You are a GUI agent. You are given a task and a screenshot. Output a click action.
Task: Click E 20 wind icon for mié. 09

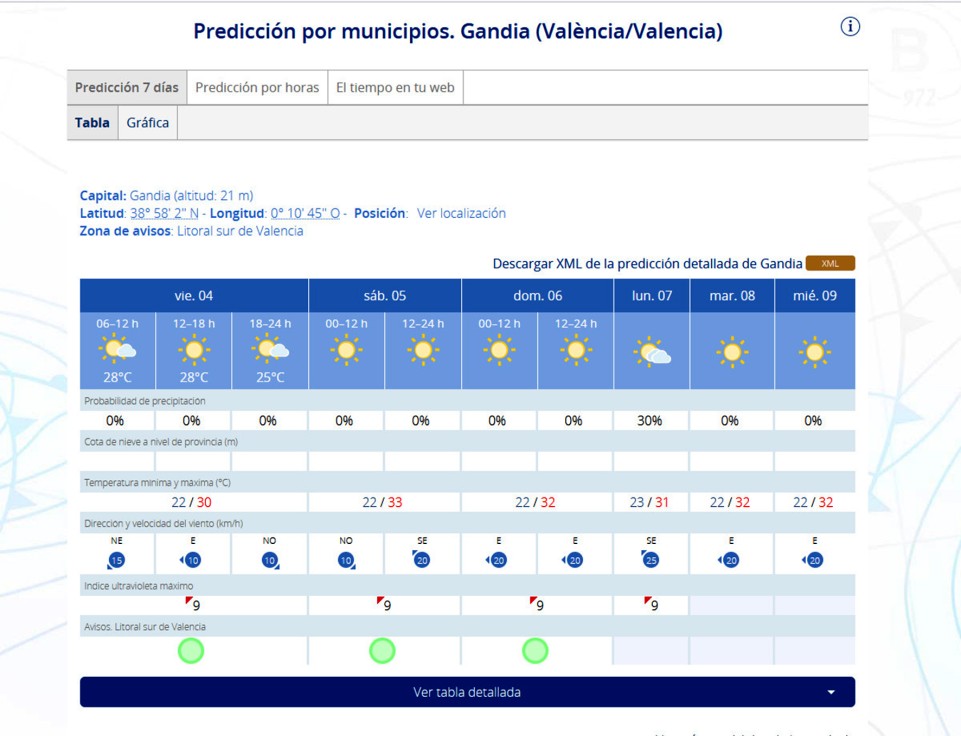tap(813, 560)
